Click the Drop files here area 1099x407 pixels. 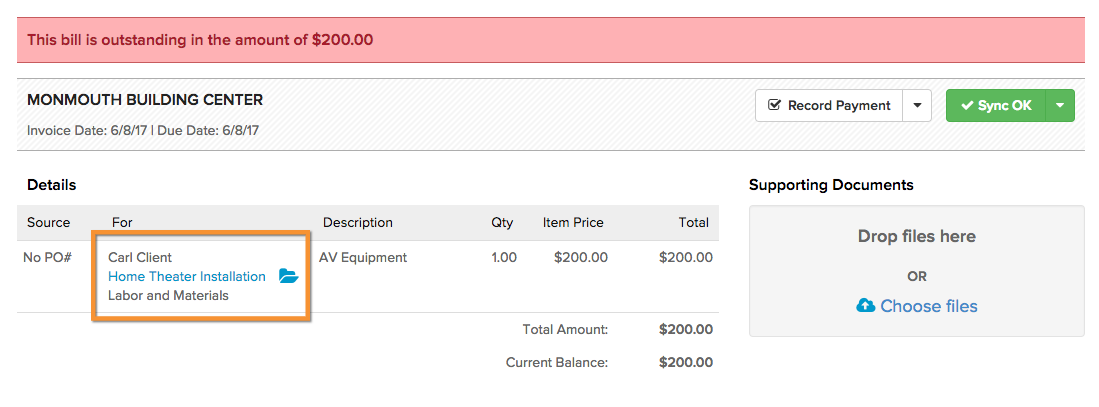(917, 270)
